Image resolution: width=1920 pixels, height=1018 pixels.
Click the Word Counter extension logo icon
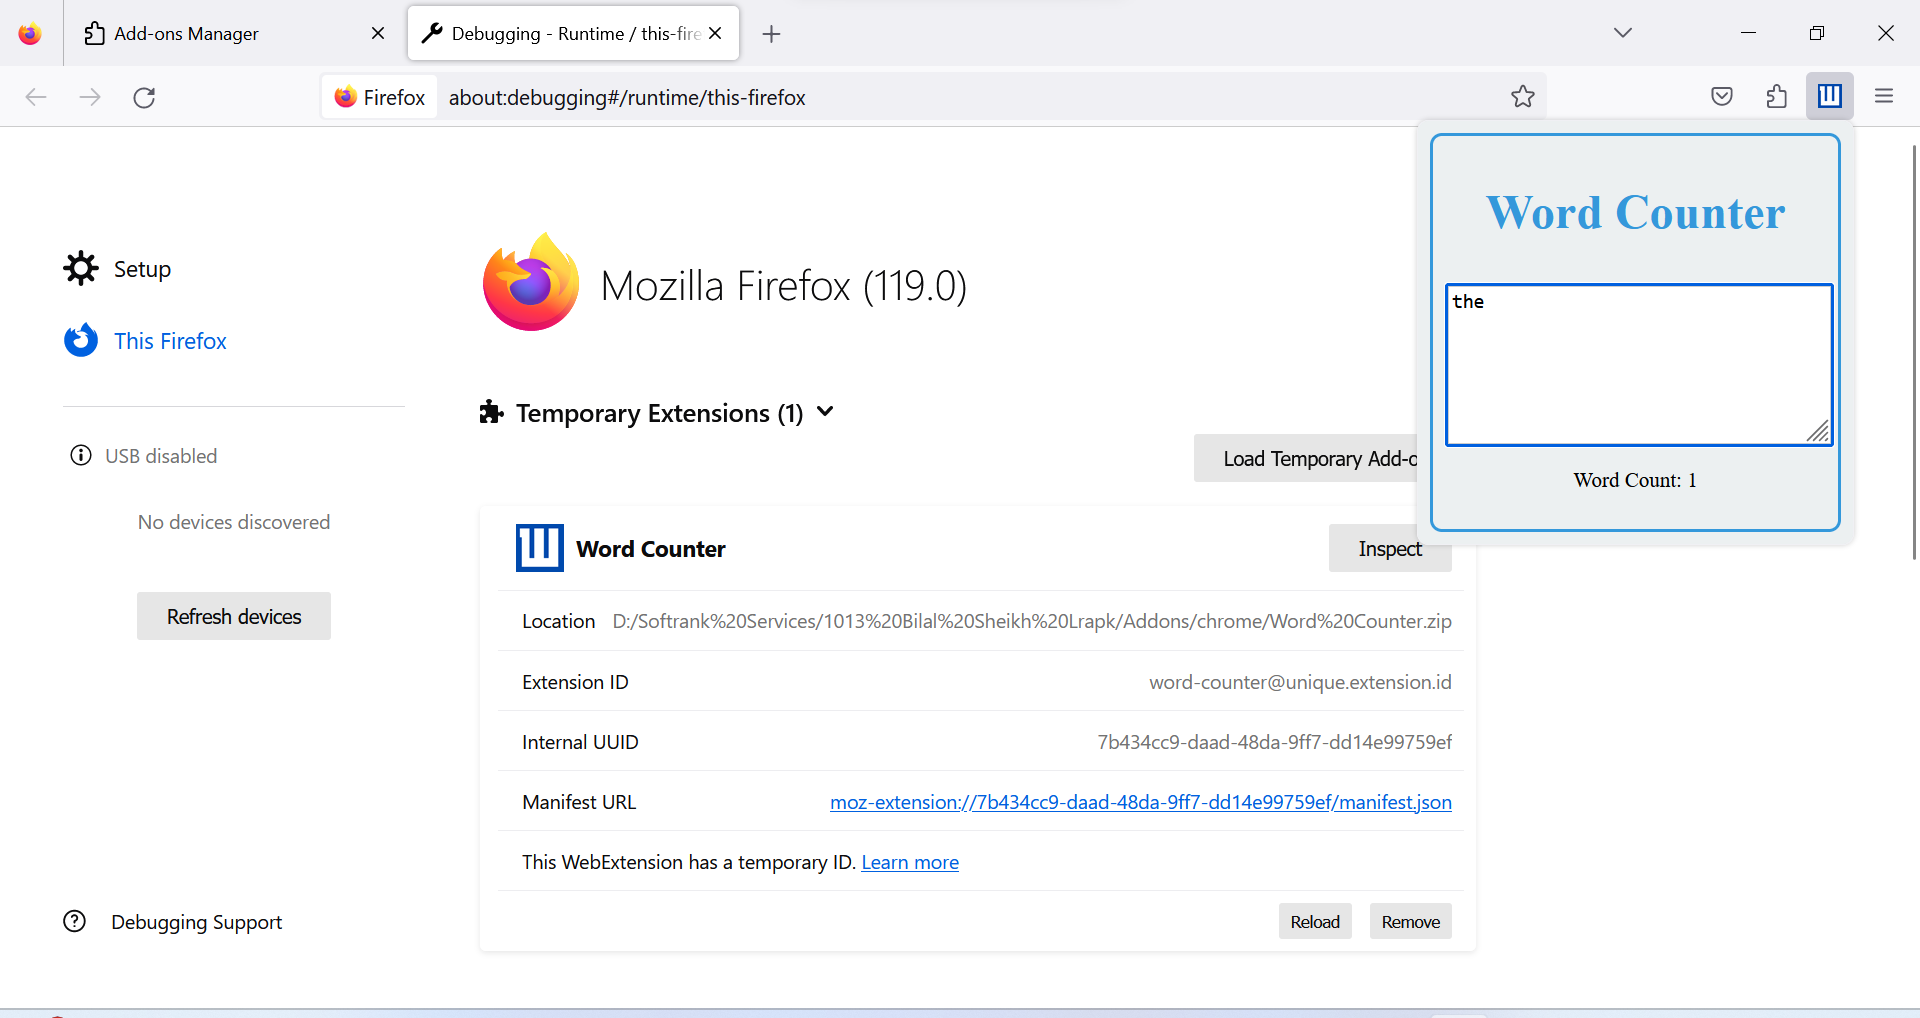coord(540,548)
